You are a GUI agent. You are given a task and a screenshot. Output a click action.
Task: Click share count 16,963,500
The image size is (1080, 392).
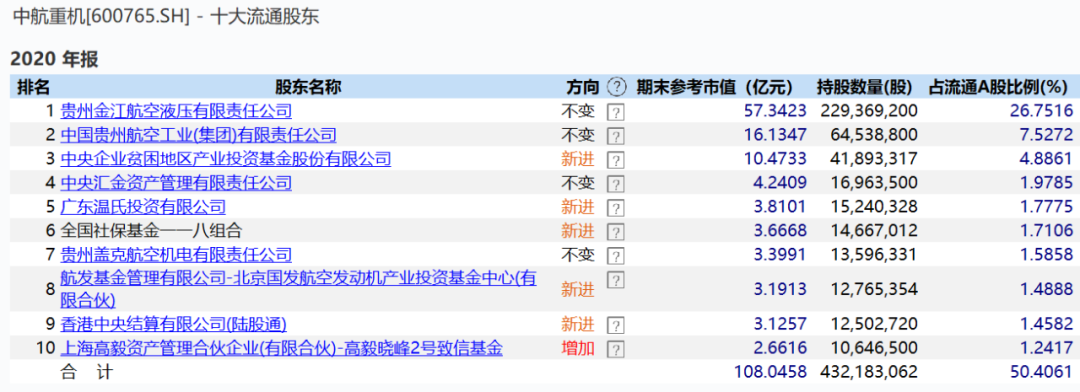point(875,183)
